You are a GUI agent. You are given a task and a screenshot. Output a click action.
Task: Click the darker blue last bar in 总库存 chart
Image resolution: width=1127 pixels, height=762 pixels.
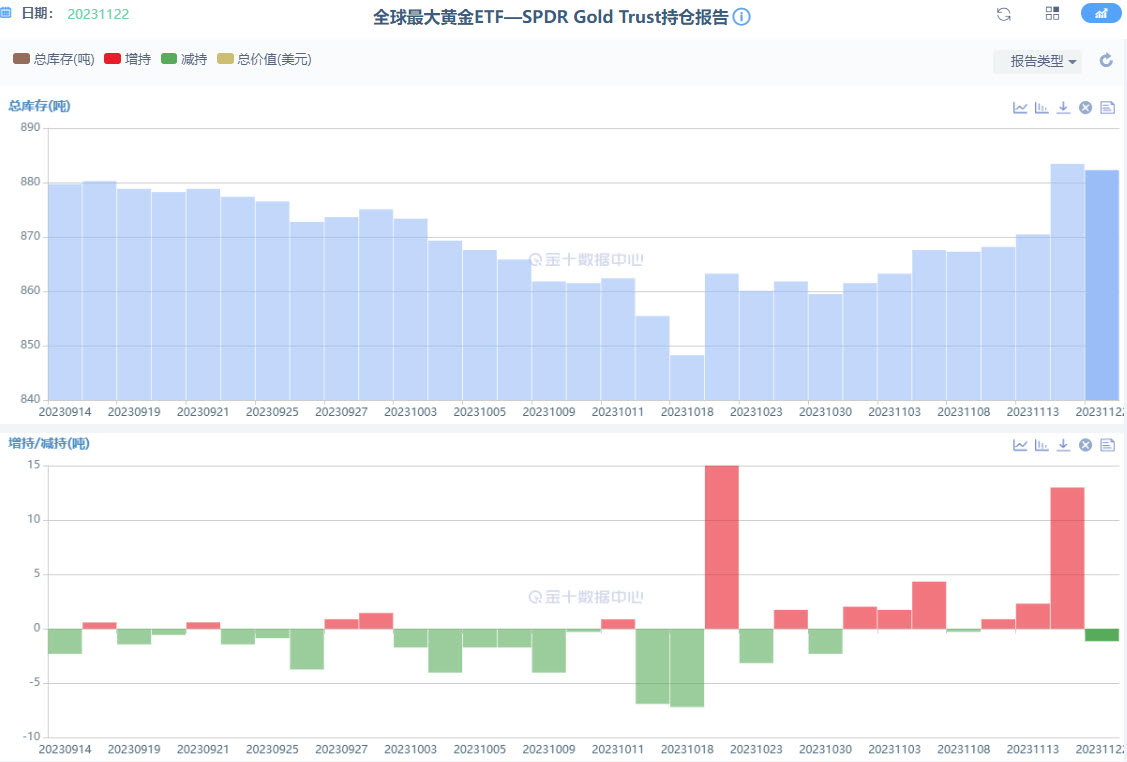[x=1102, y=285]
